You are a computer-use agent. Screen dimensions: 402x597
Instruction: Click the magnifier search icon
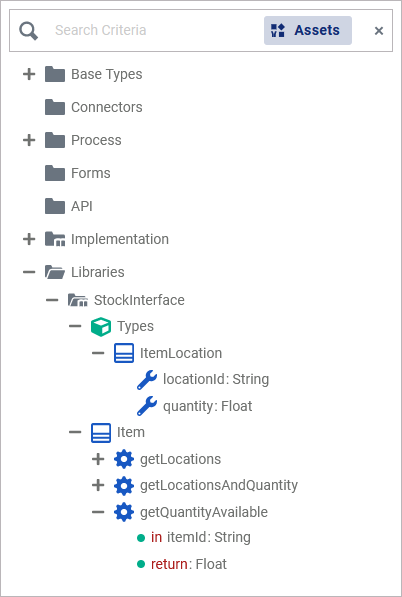pos(29,30)
